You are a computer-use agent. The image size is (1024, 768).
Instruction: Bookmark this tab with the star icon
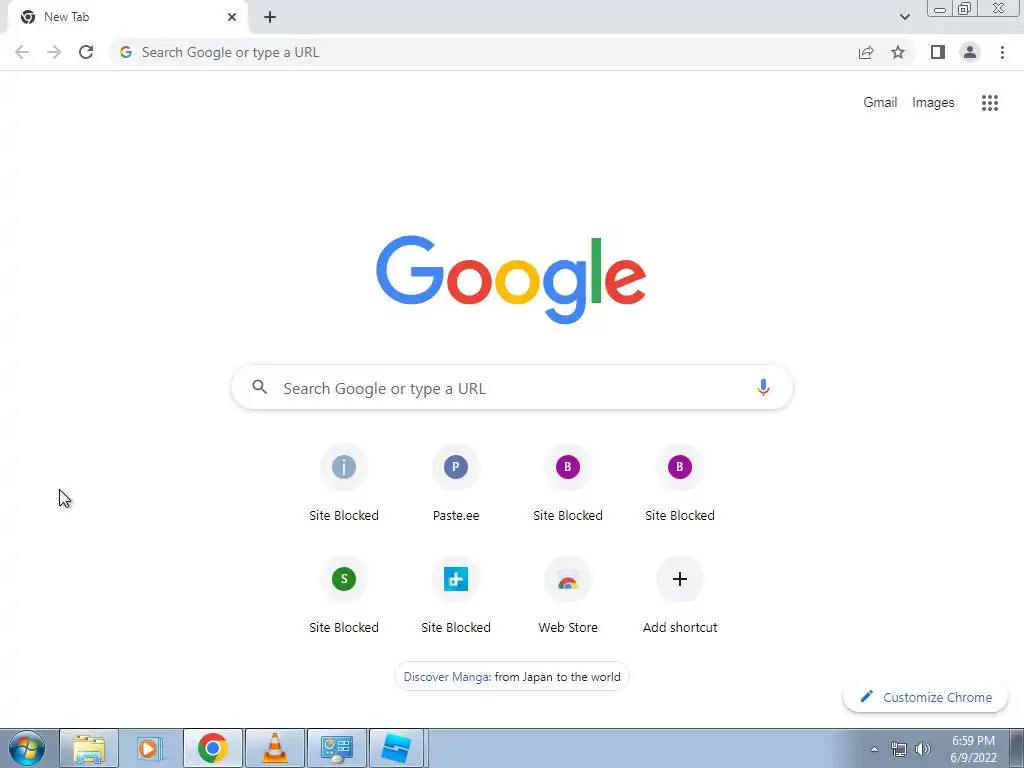[x=898, y=52]
